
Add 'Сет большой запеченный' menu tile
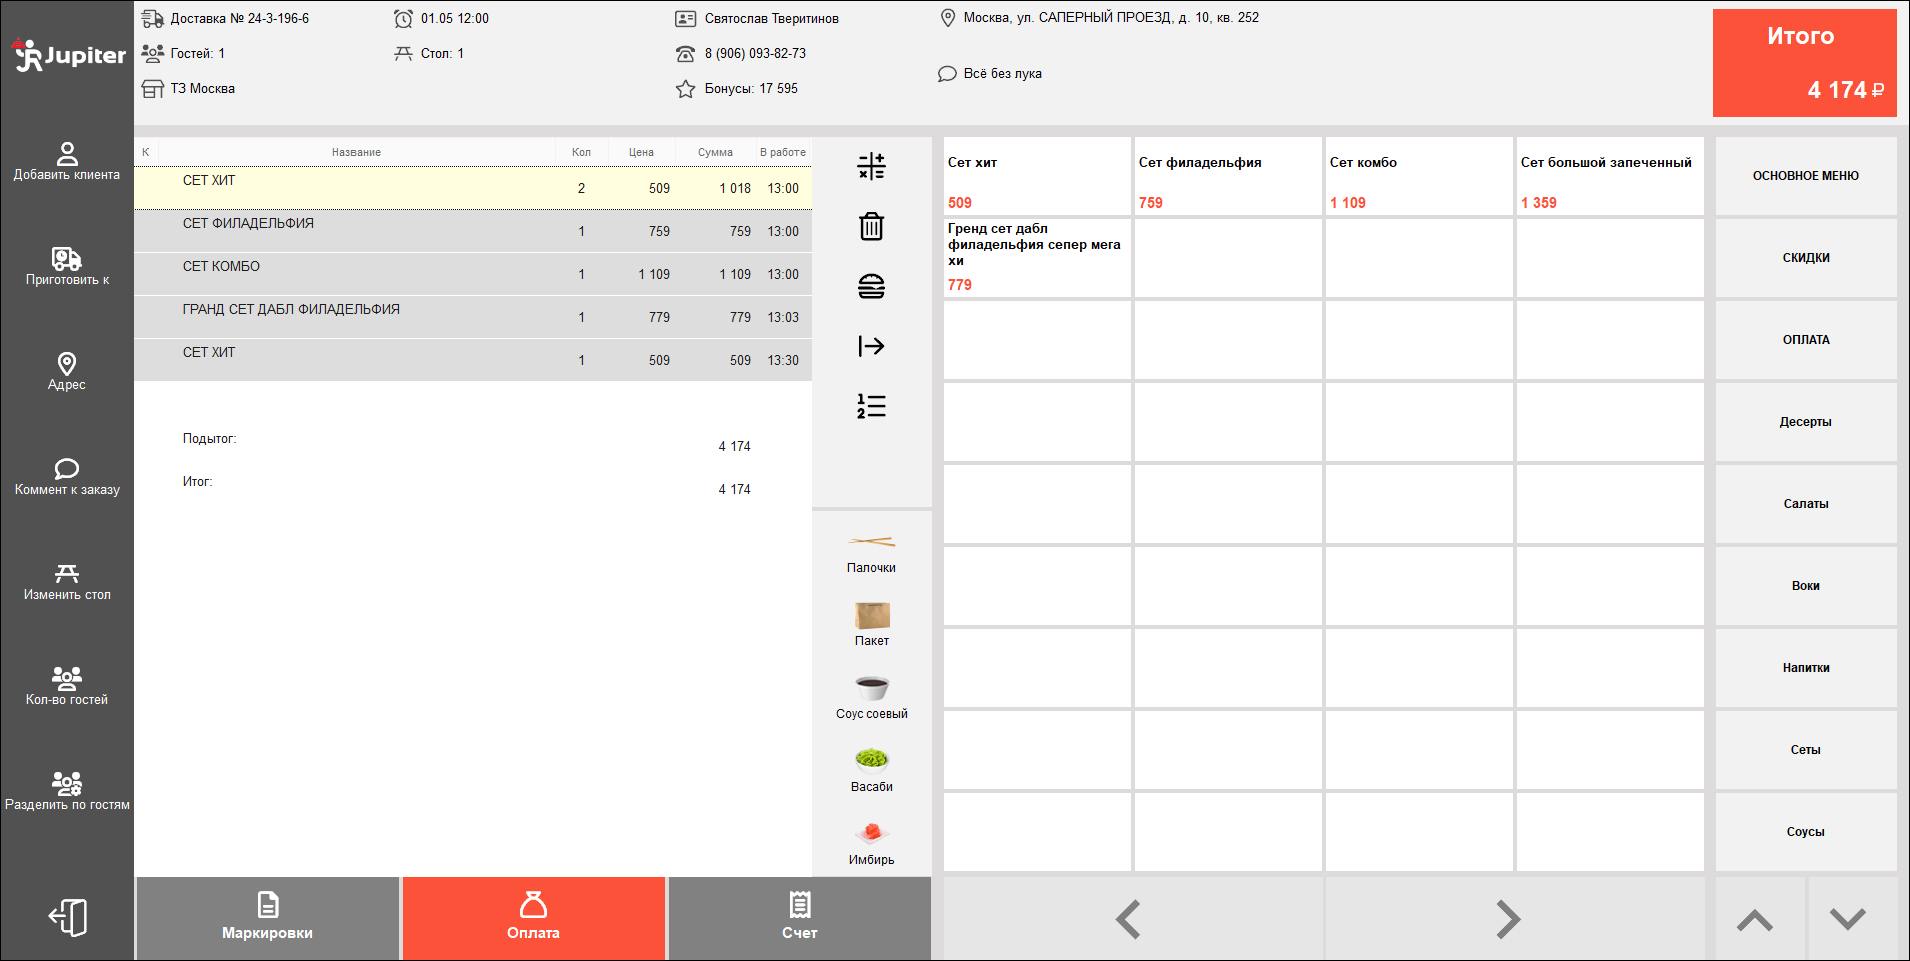[x=1610, y=176]
